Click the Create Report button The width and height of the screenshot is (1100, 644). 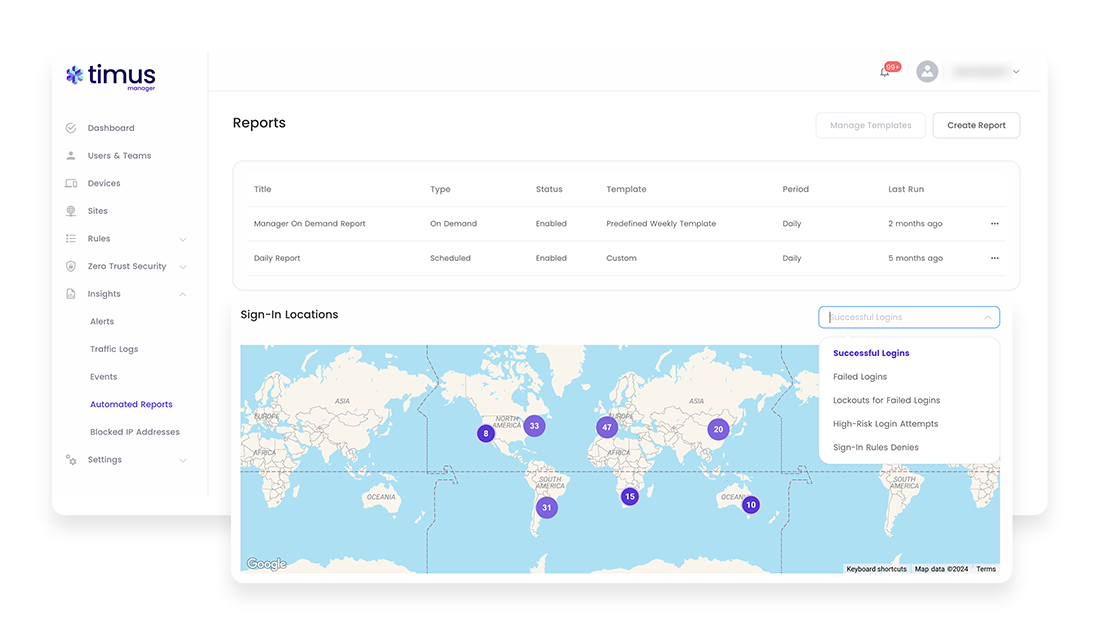tap(976, 125)
